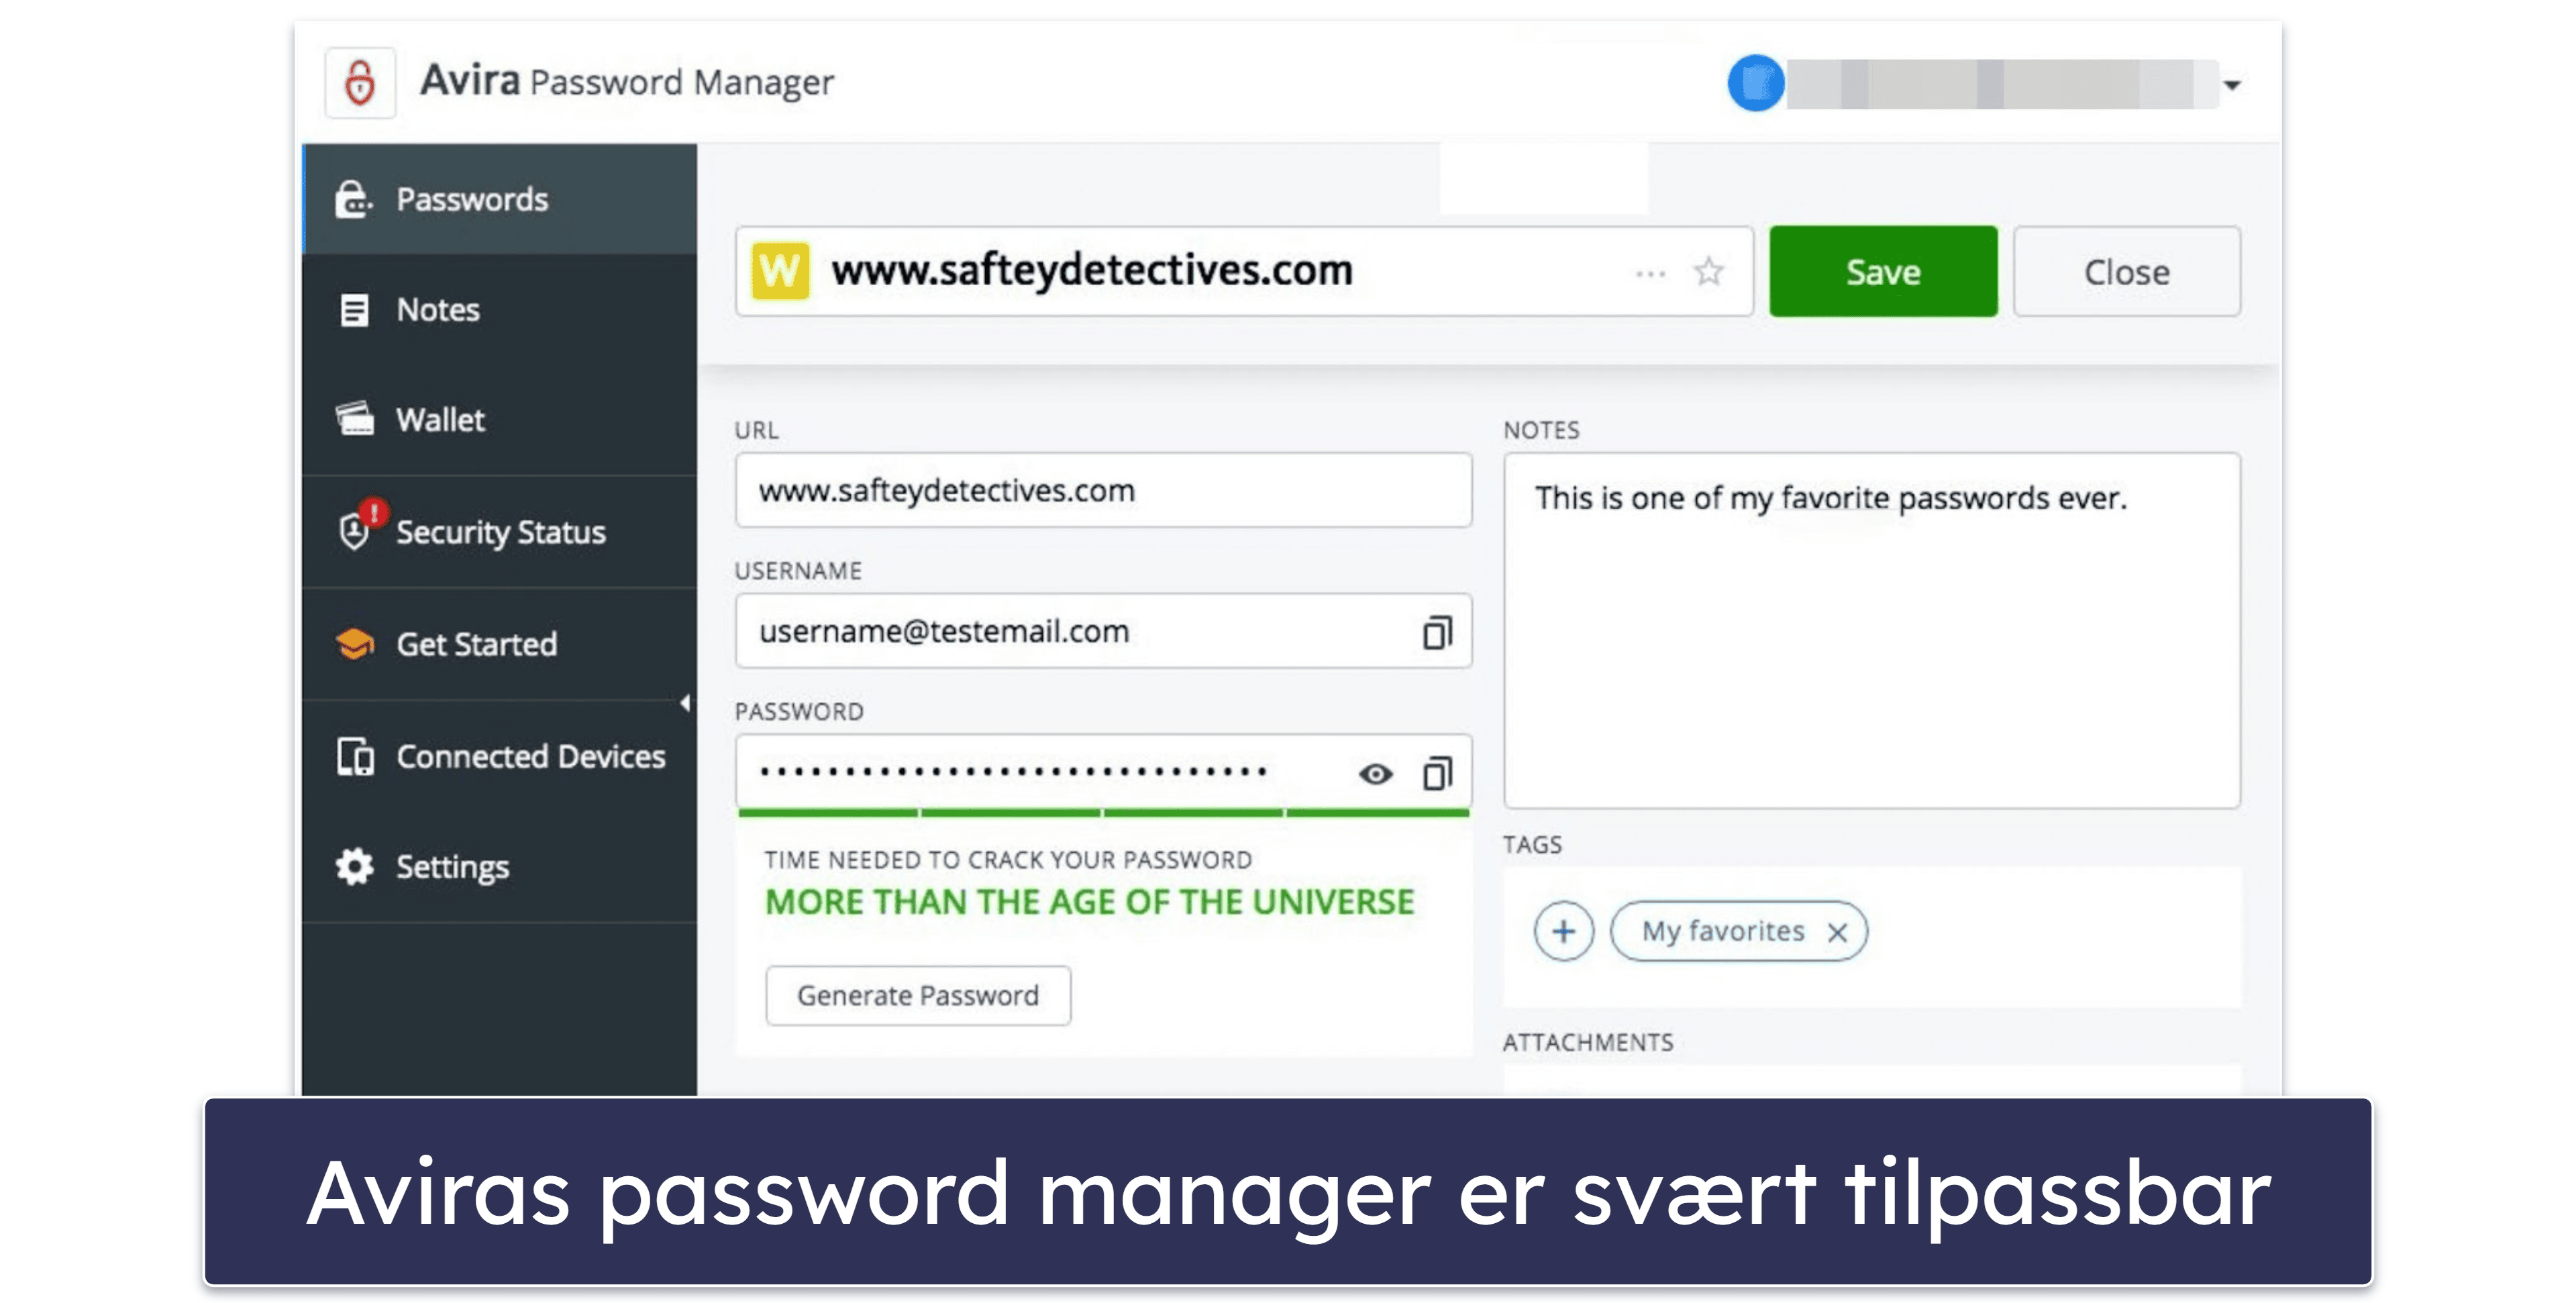Click the account dropdown arrow
The width and height of the screenshot is (2576, 1303).
2244,83
